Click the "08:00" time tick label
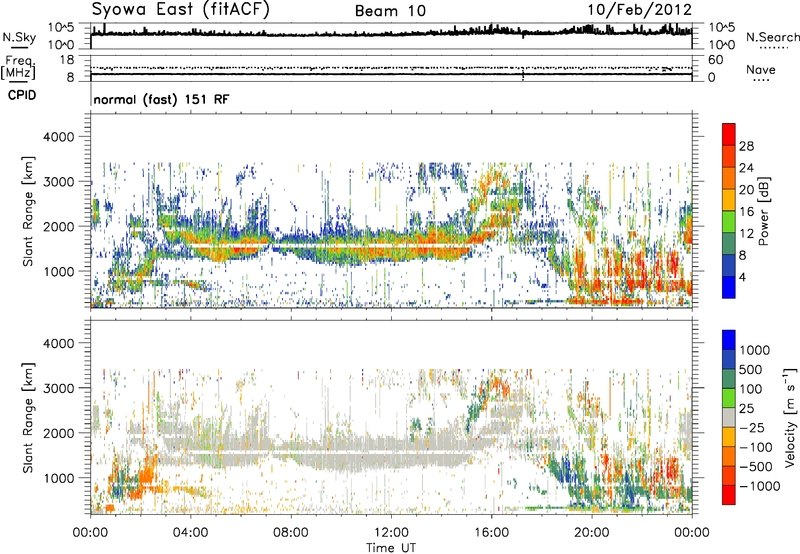 coord(291,533)
